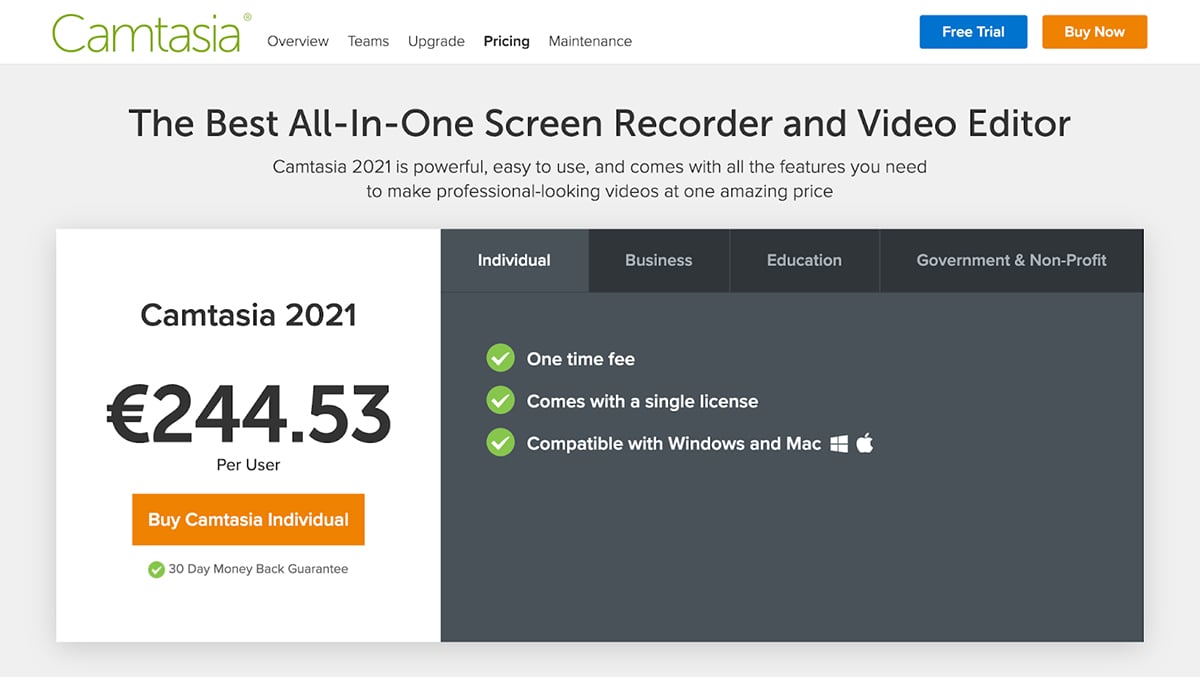This screenshot has width=1200, height=677.
Task: Select Pricing in the top navigation
Action: pos(506,41)
